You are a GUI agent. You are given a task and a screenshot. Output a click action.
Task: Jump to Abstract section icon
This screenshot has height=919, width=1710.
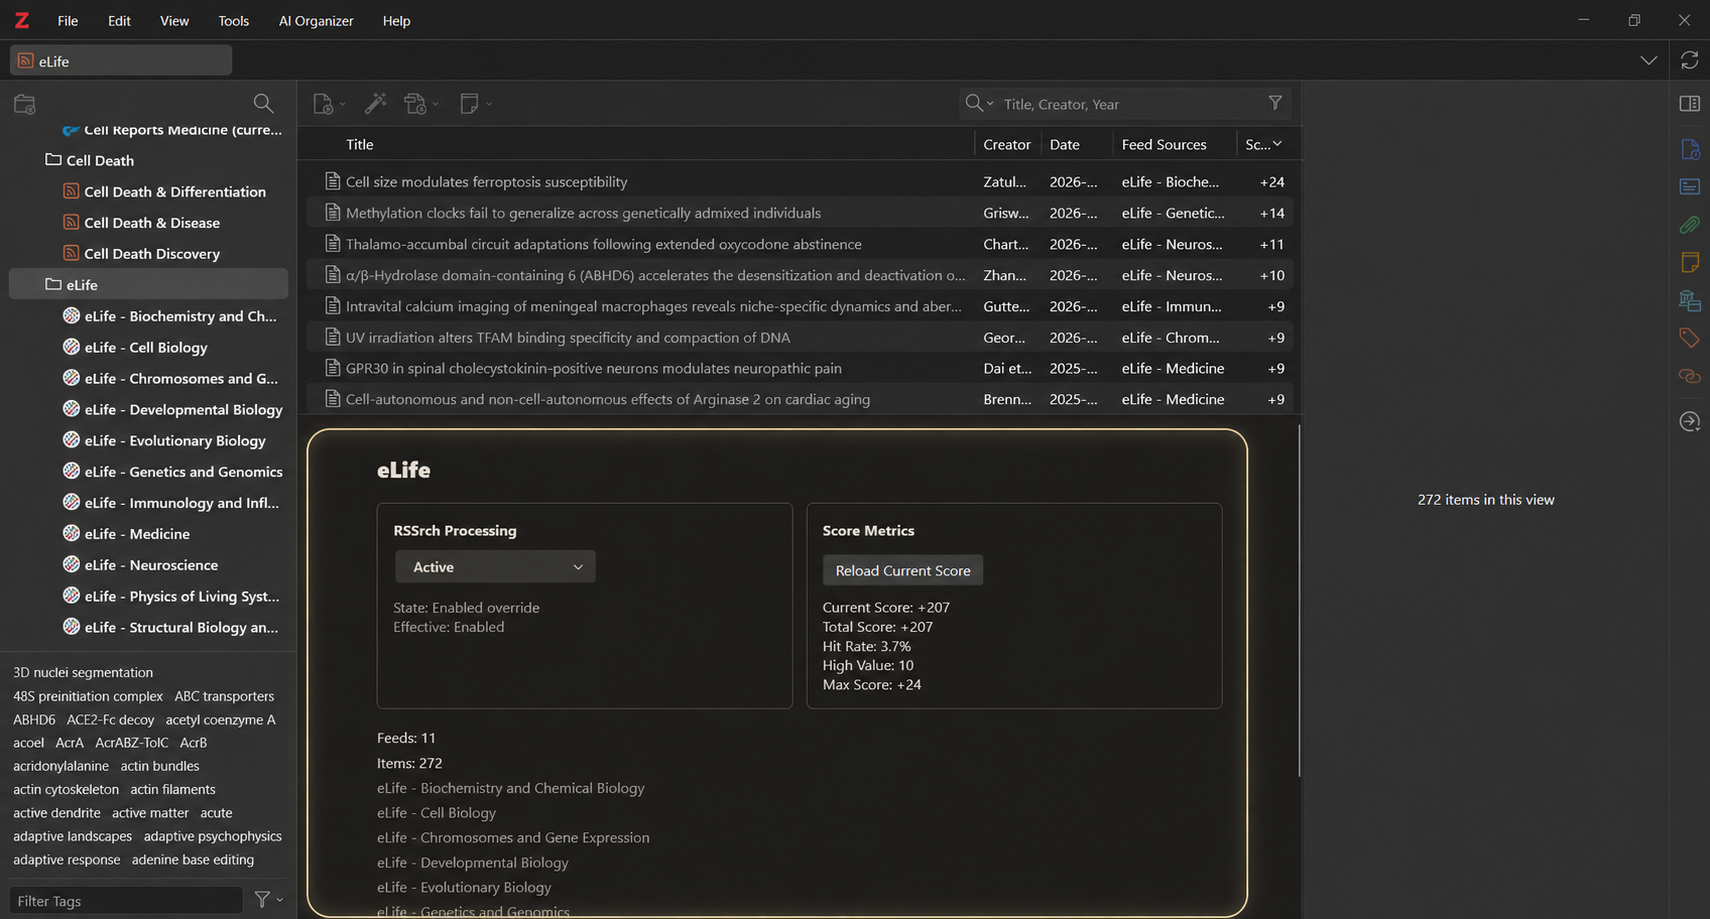pyautogui.click(x=1689, y=187)
